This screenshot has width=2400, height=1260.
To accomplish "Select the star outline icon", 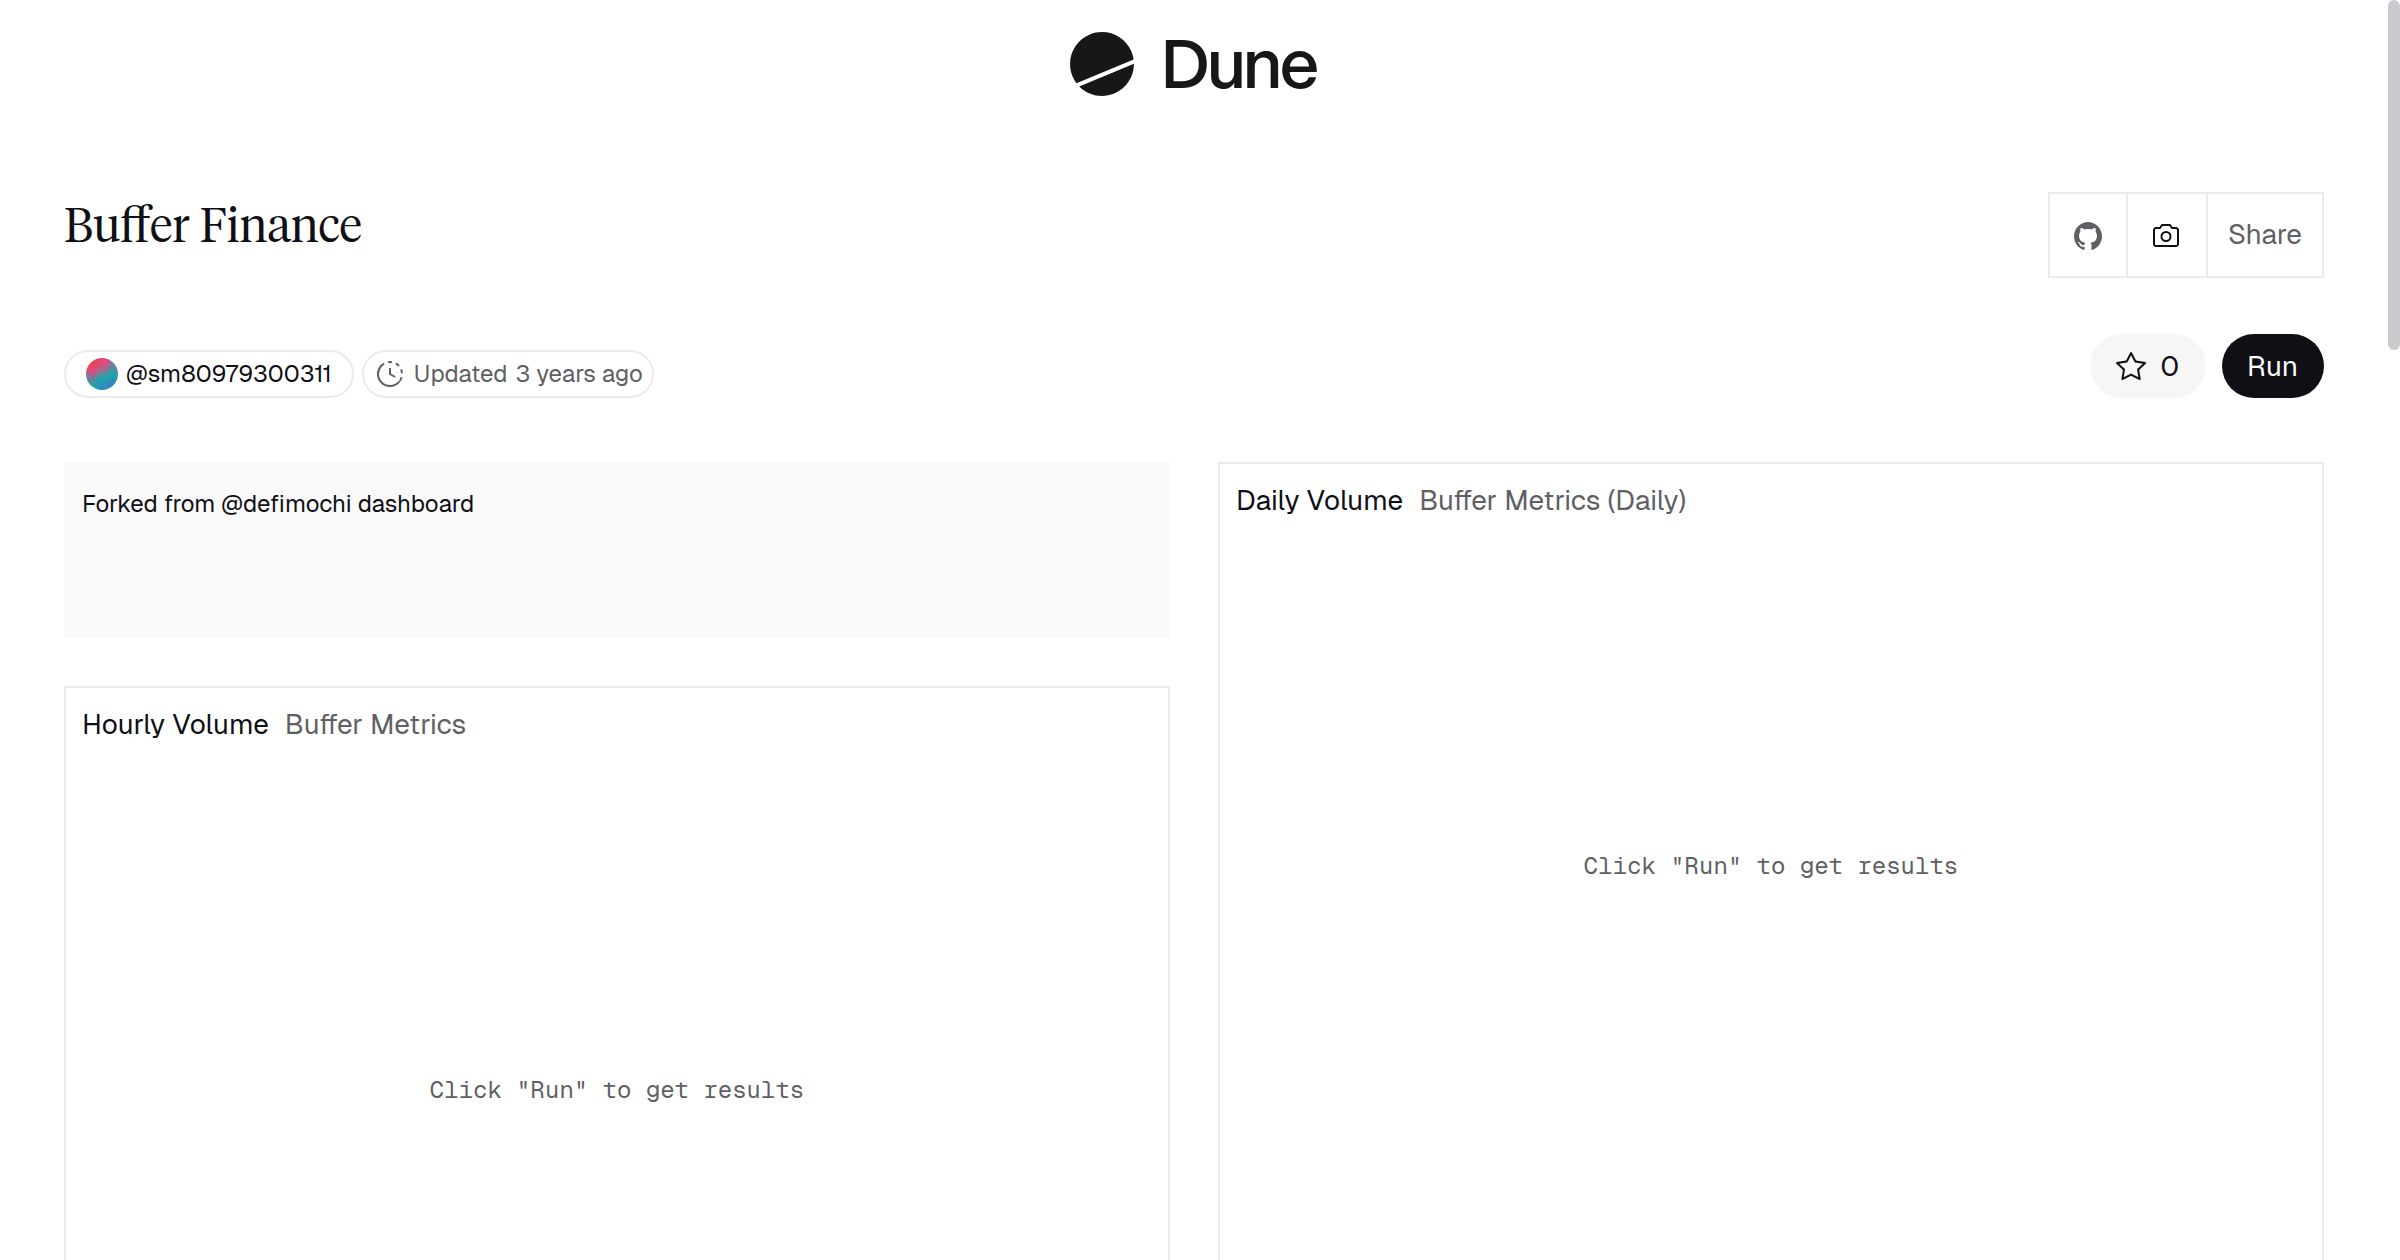I will coord(2132,366).
